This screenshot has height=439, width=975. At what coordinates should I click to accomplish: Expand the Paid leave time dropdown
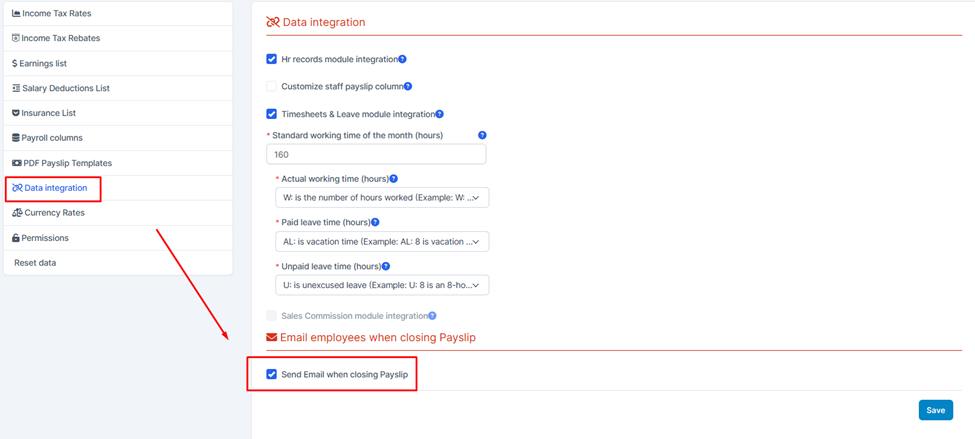(382, 241)
